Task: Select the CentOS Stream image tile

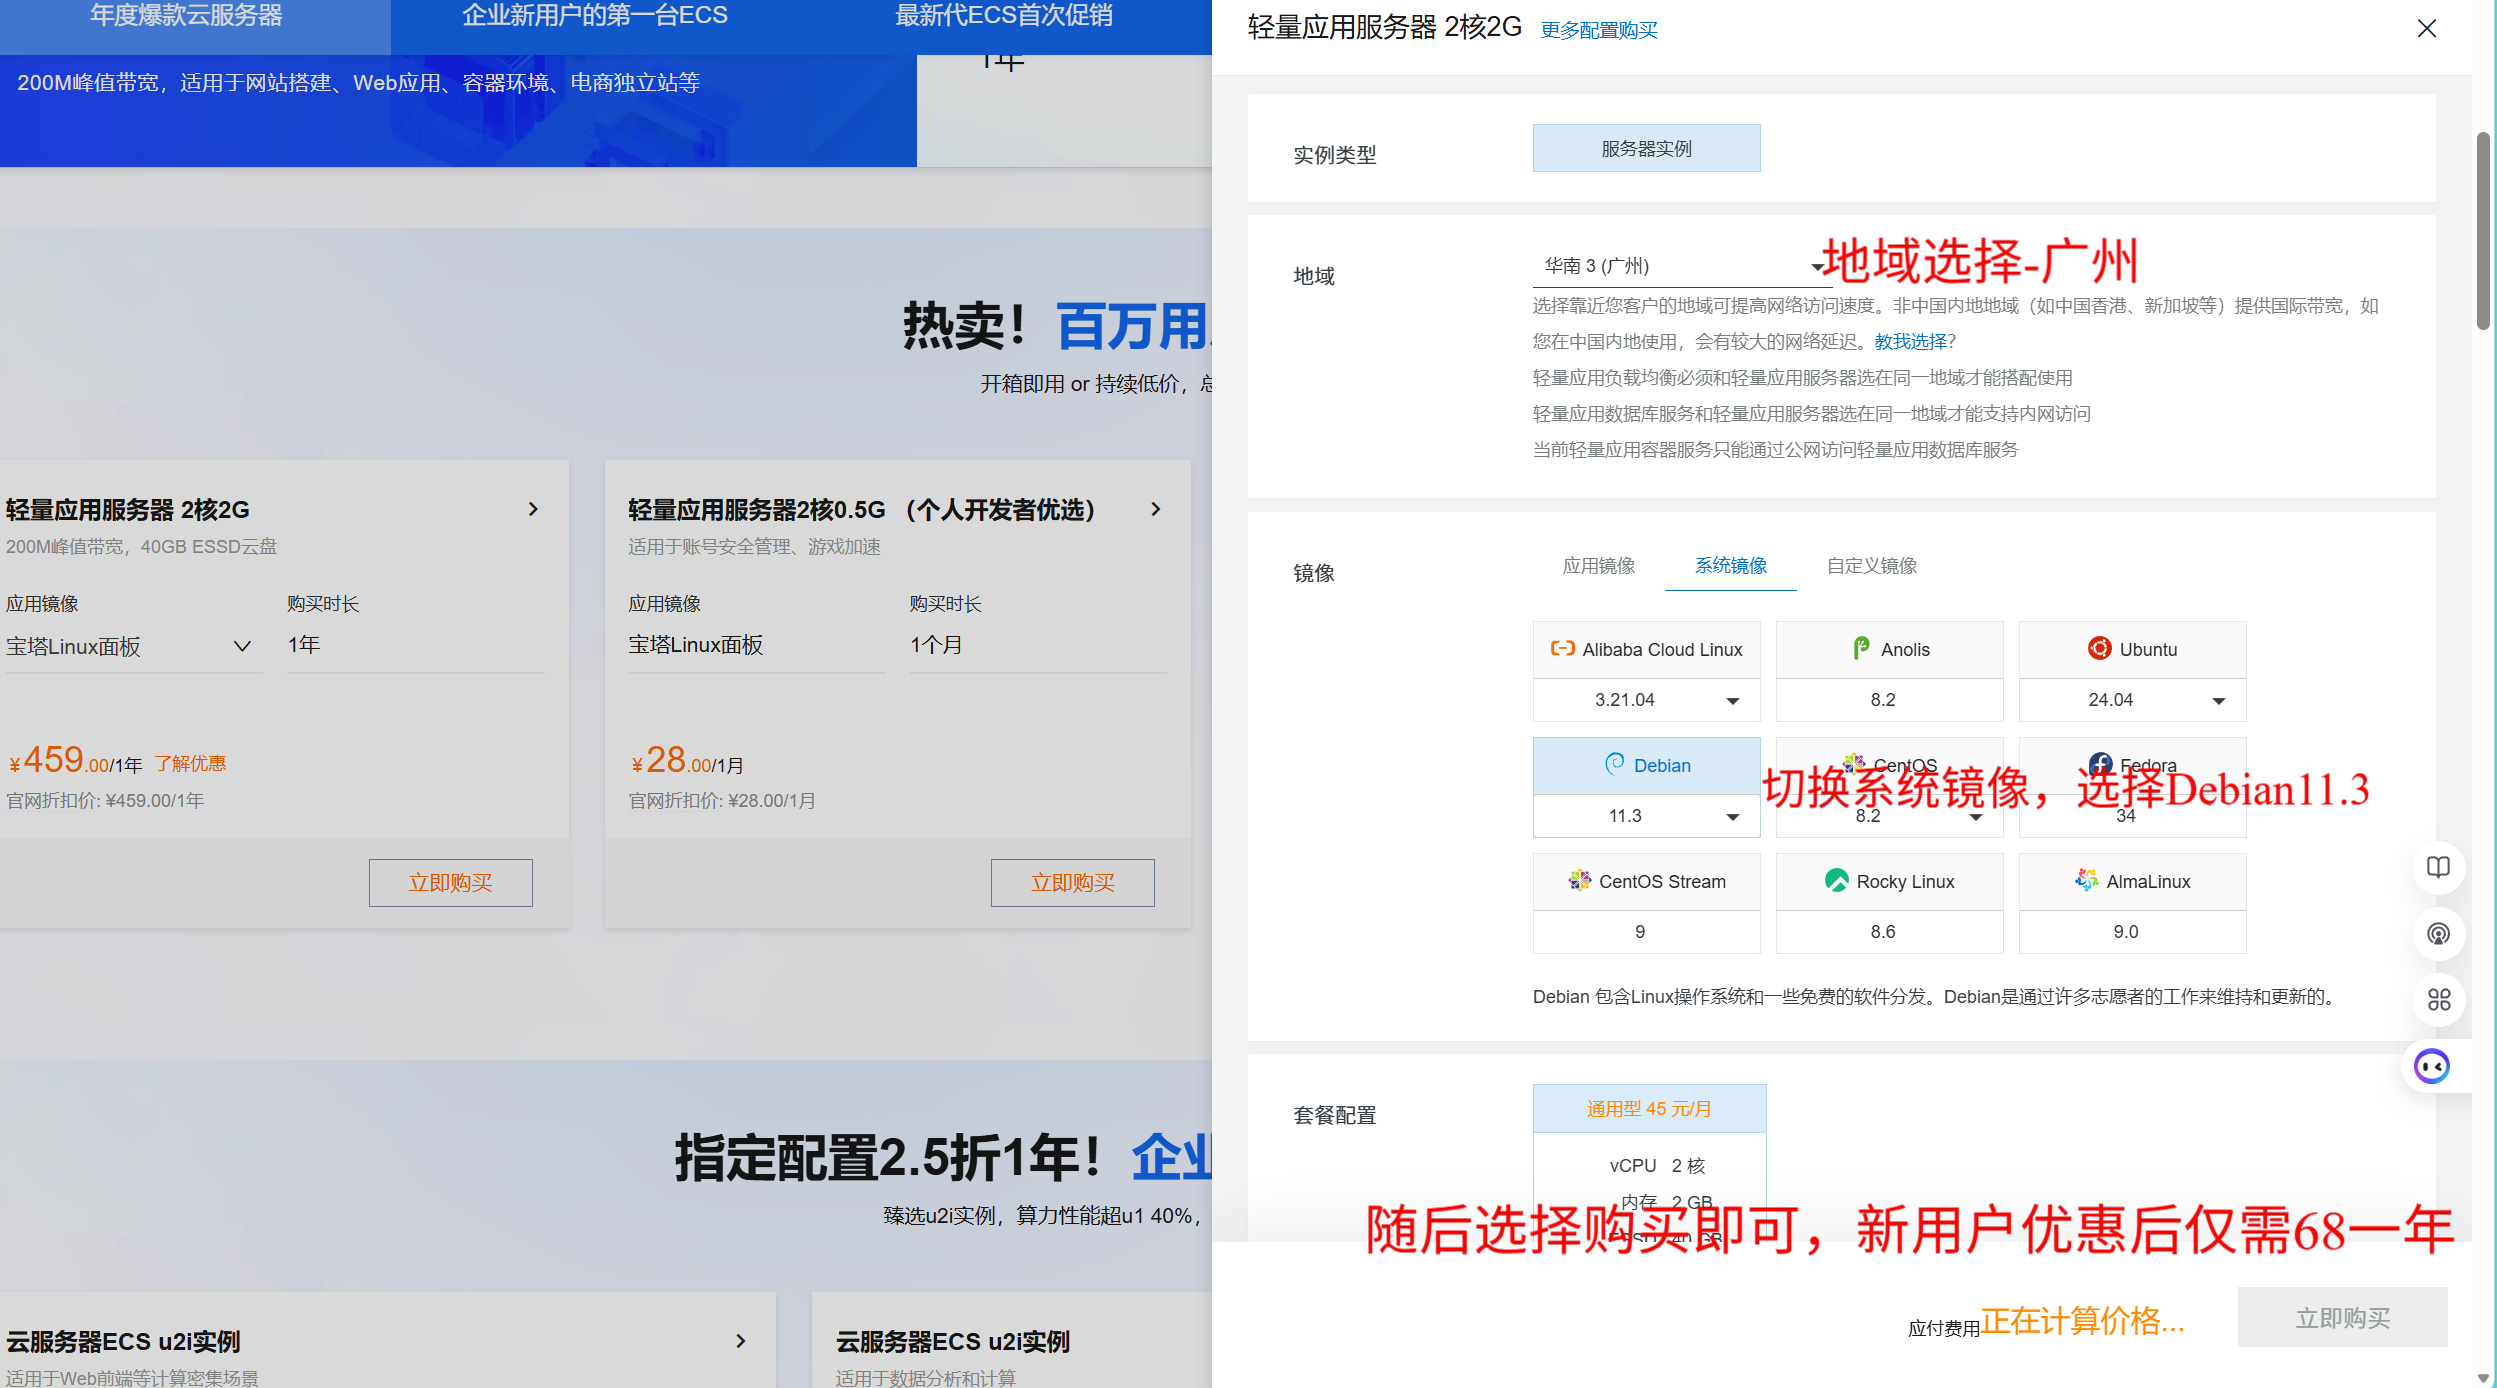Action: click(x=1646, y=882)
